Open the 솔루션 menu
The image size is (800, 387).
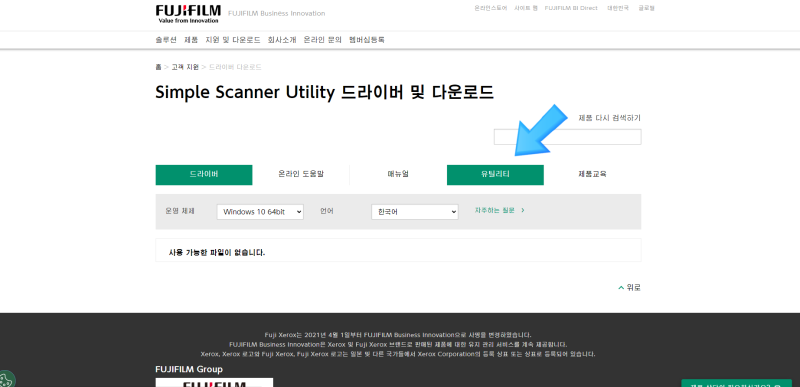tap(166, 40)
